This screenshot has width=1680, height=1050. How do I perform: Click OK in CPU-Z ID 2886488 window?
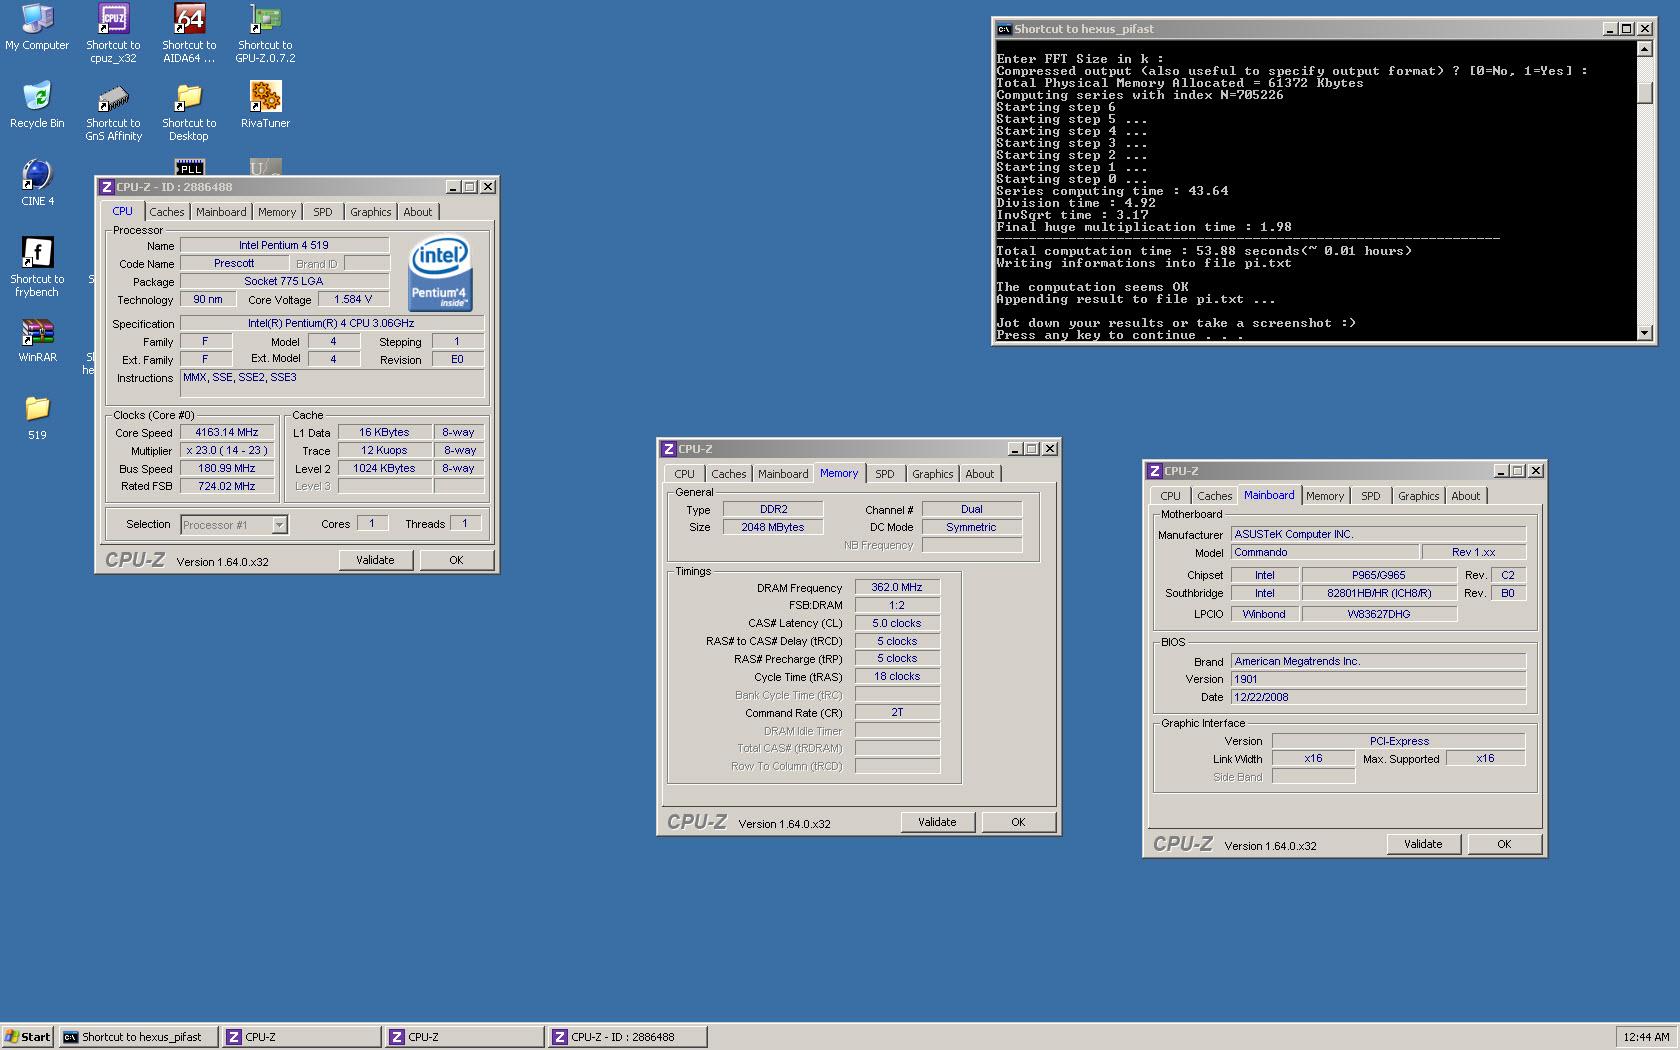tap(456, 560)
